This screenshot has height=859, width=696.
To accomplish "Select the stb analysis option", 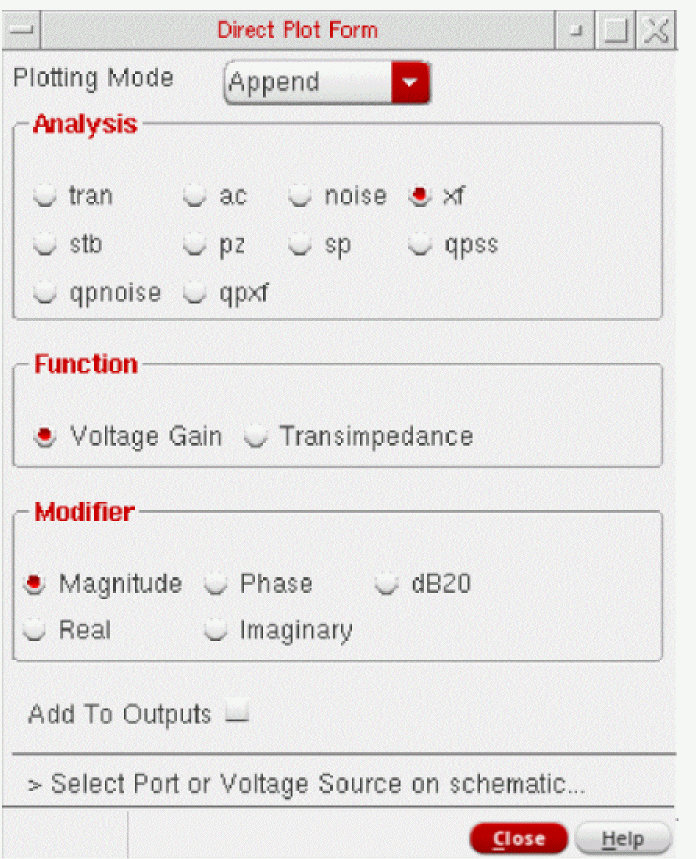I will [45, 244].
